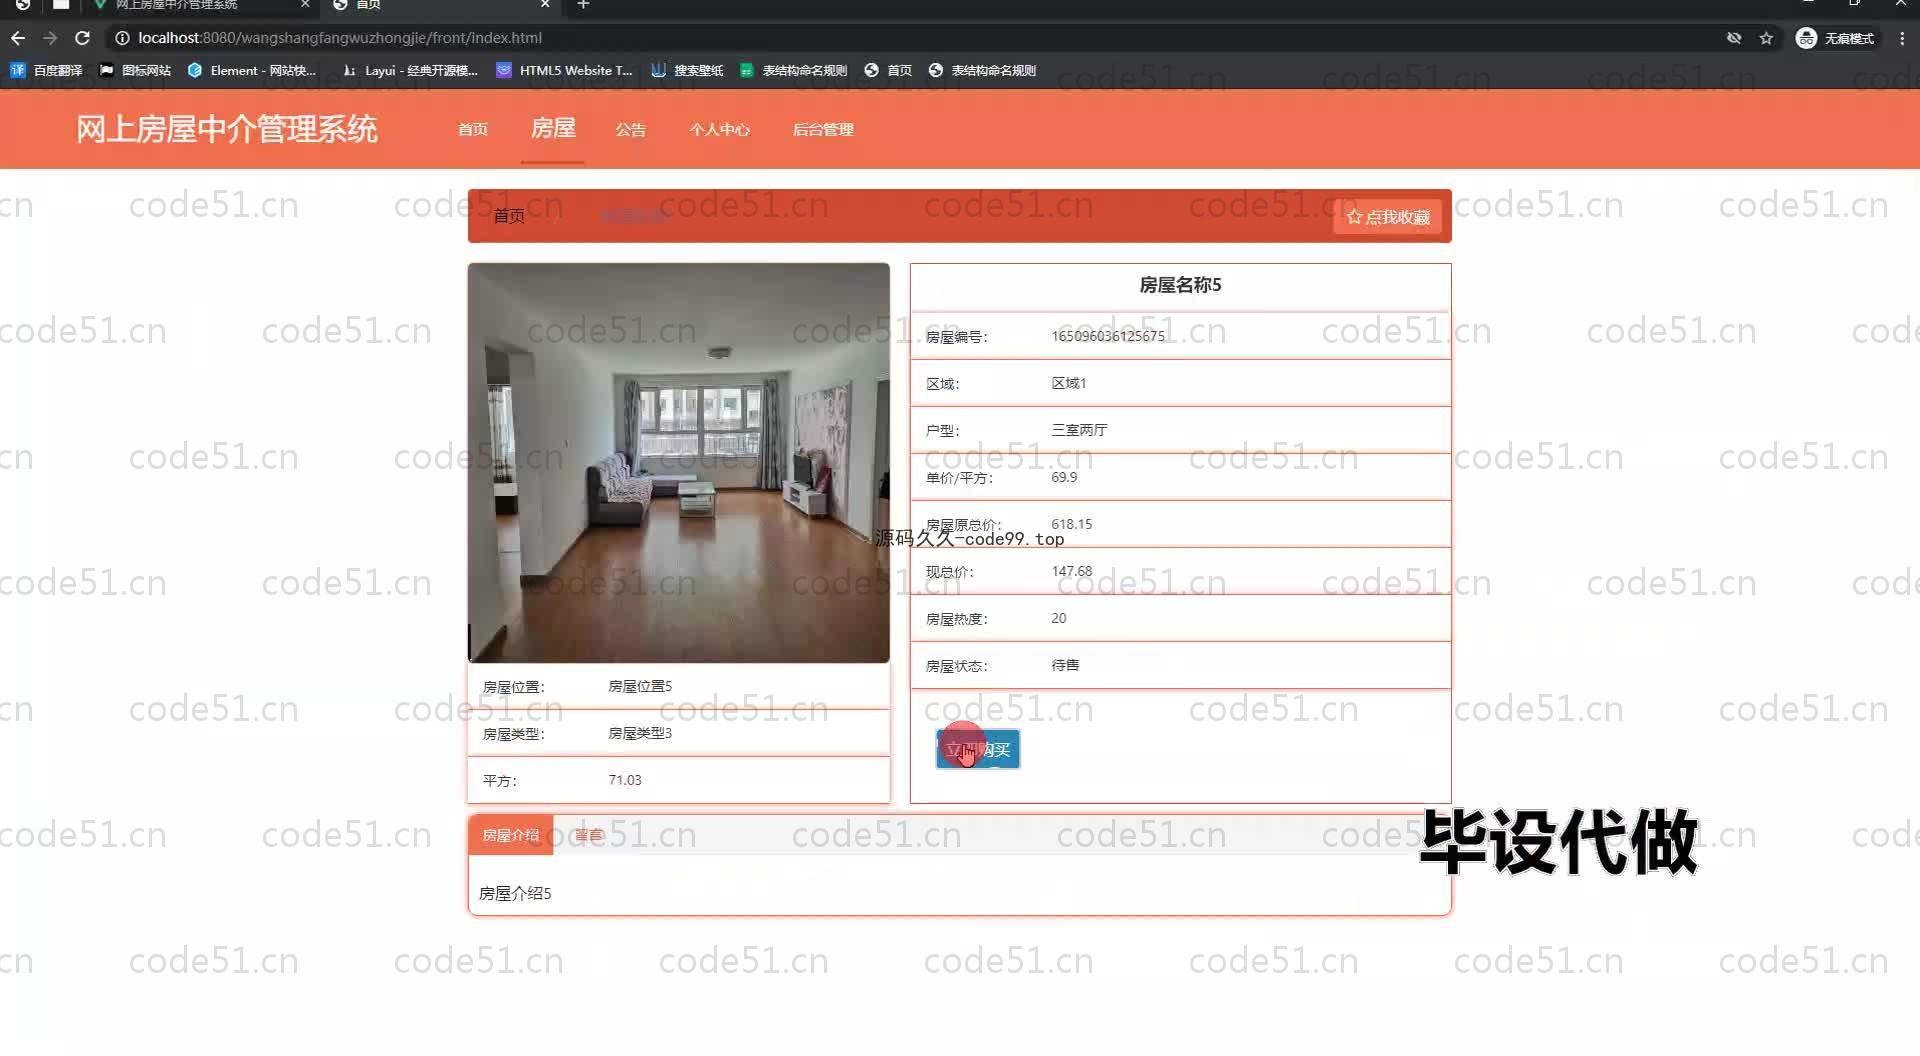
Task: Click the 网上房屋中介管理系统 site title
Action: 227,129
